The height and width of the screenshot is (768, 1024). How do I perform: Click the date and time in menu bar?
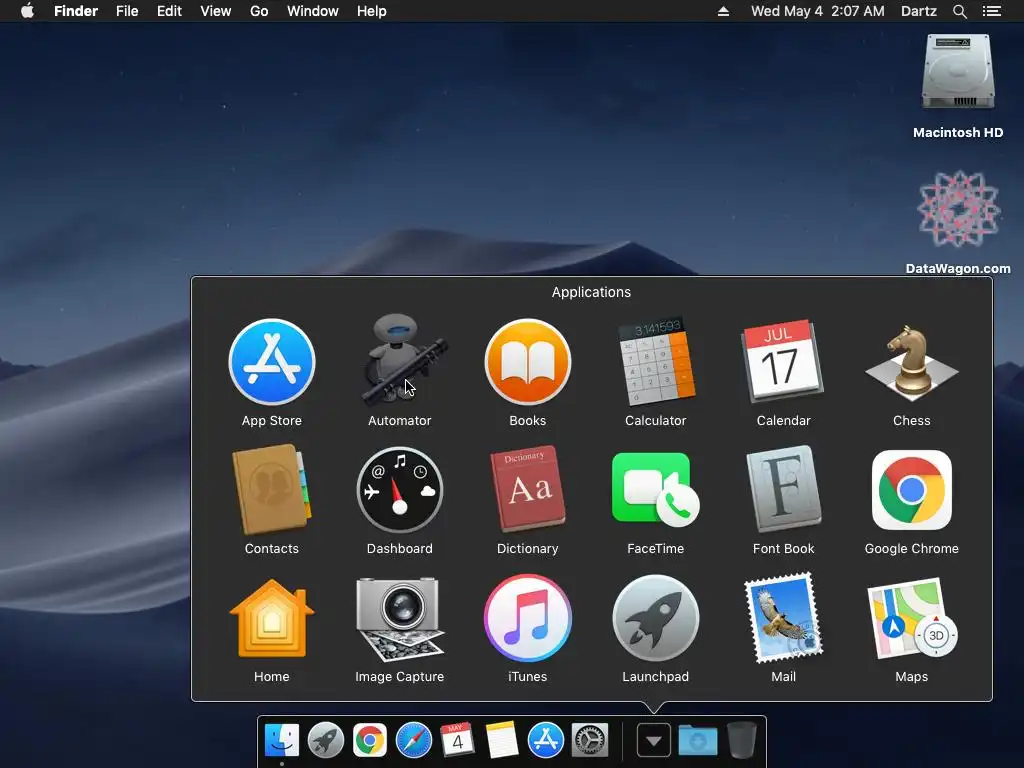tap(818, 11)
